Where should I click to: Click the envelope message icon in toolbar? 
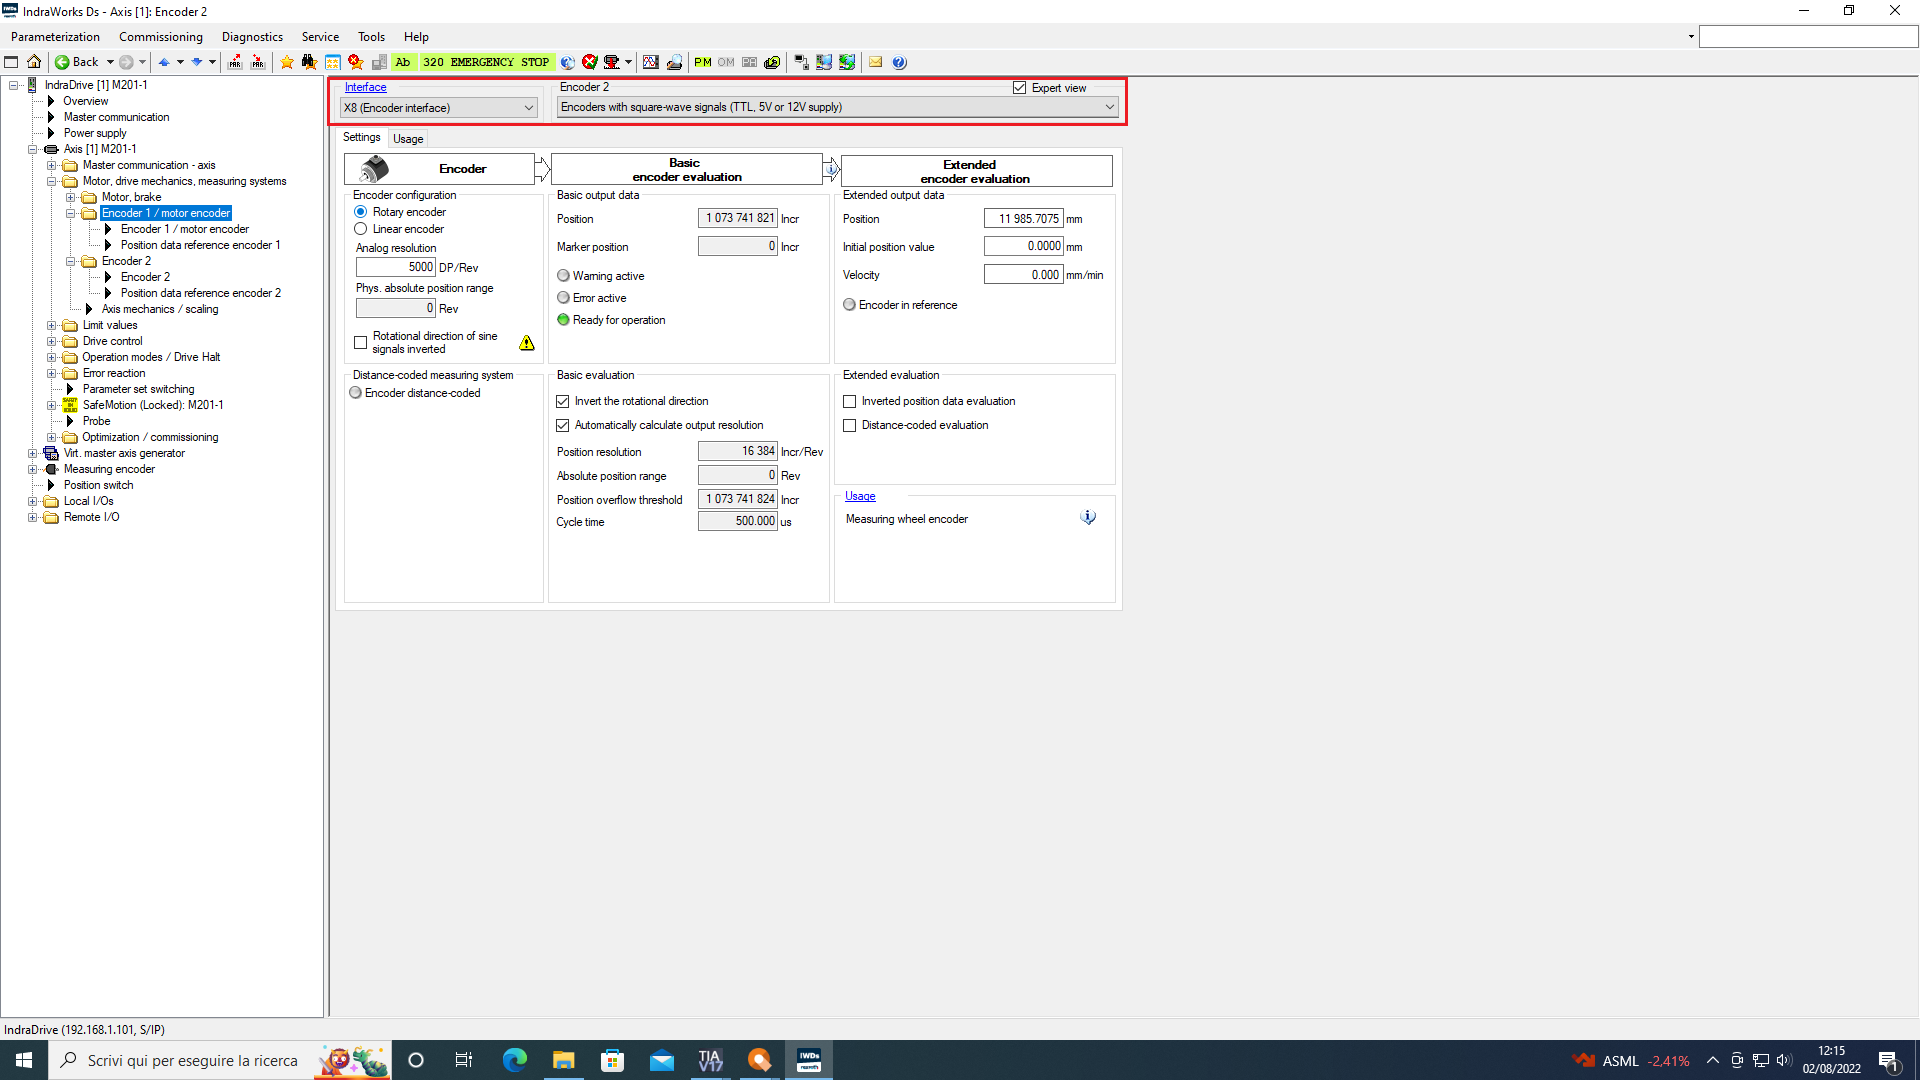point(875,62)
